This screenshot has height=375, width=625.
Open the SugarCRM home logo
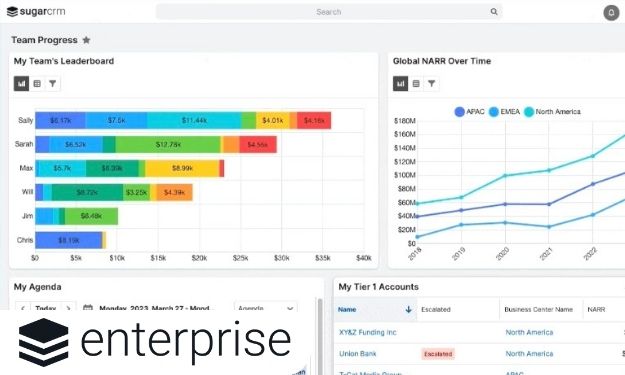pos(36,12)
